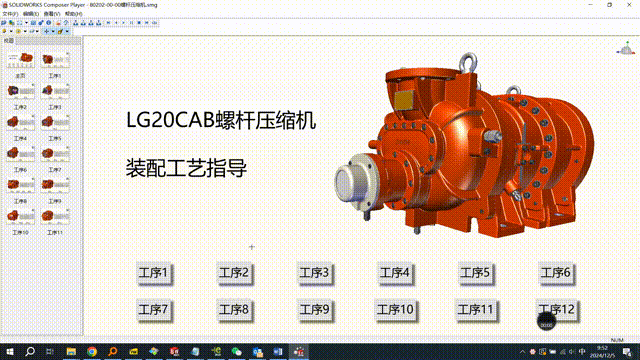Click the 工序3 button in viewport

tap(314, 273)
